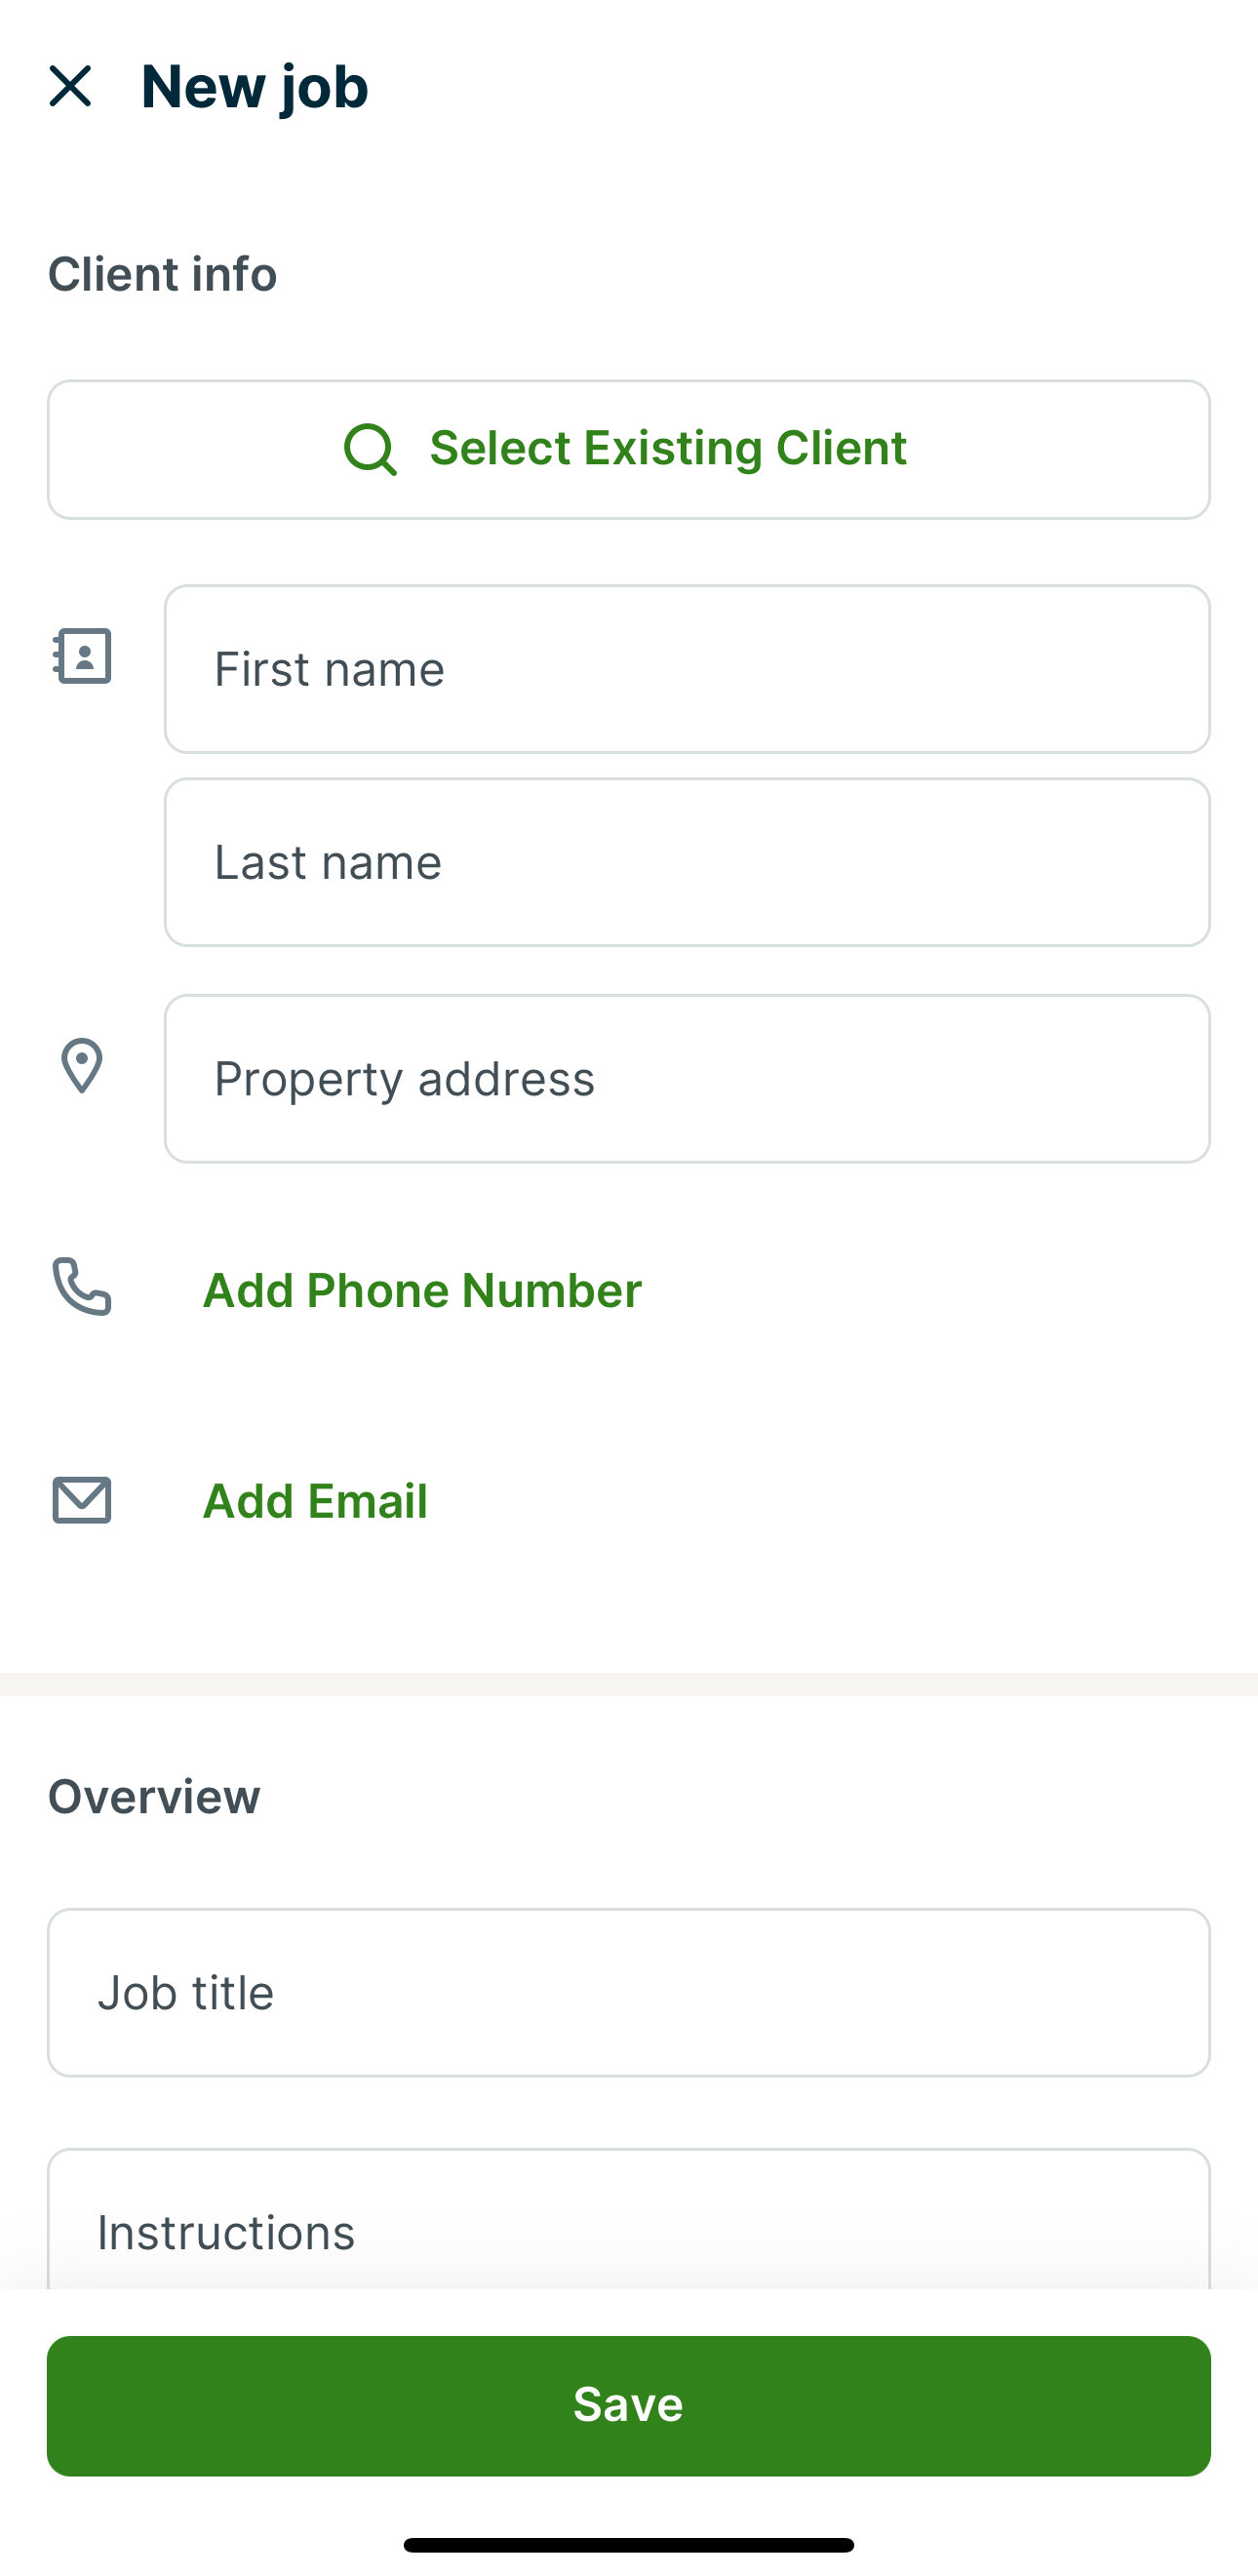Tap Add Phone Number link
This screenshot has width=1258, height=2576.
click(422, 1290)
